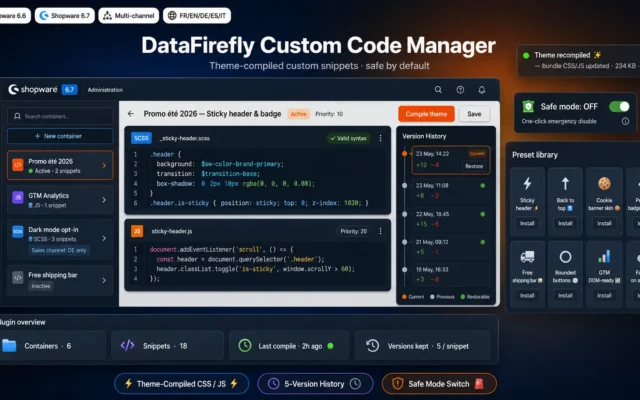640x400 pixels.
Task: Click the Versions kept history icon
Action: 372,346
